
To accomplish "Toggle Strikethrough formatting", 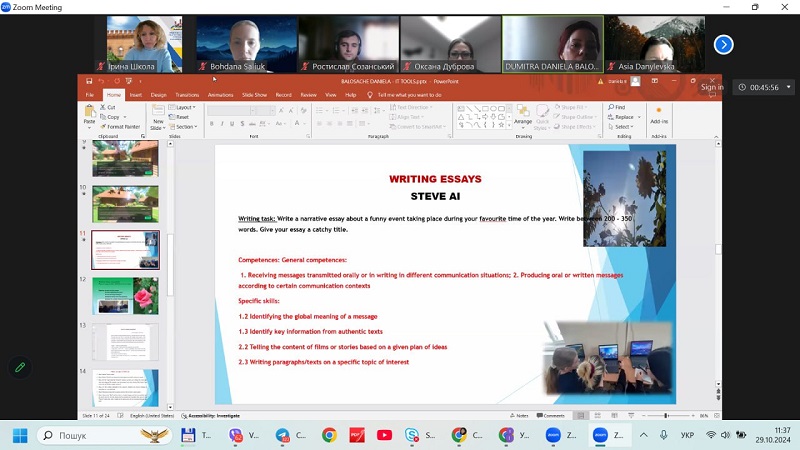I will pyautogui.click(x=253, y=123).
